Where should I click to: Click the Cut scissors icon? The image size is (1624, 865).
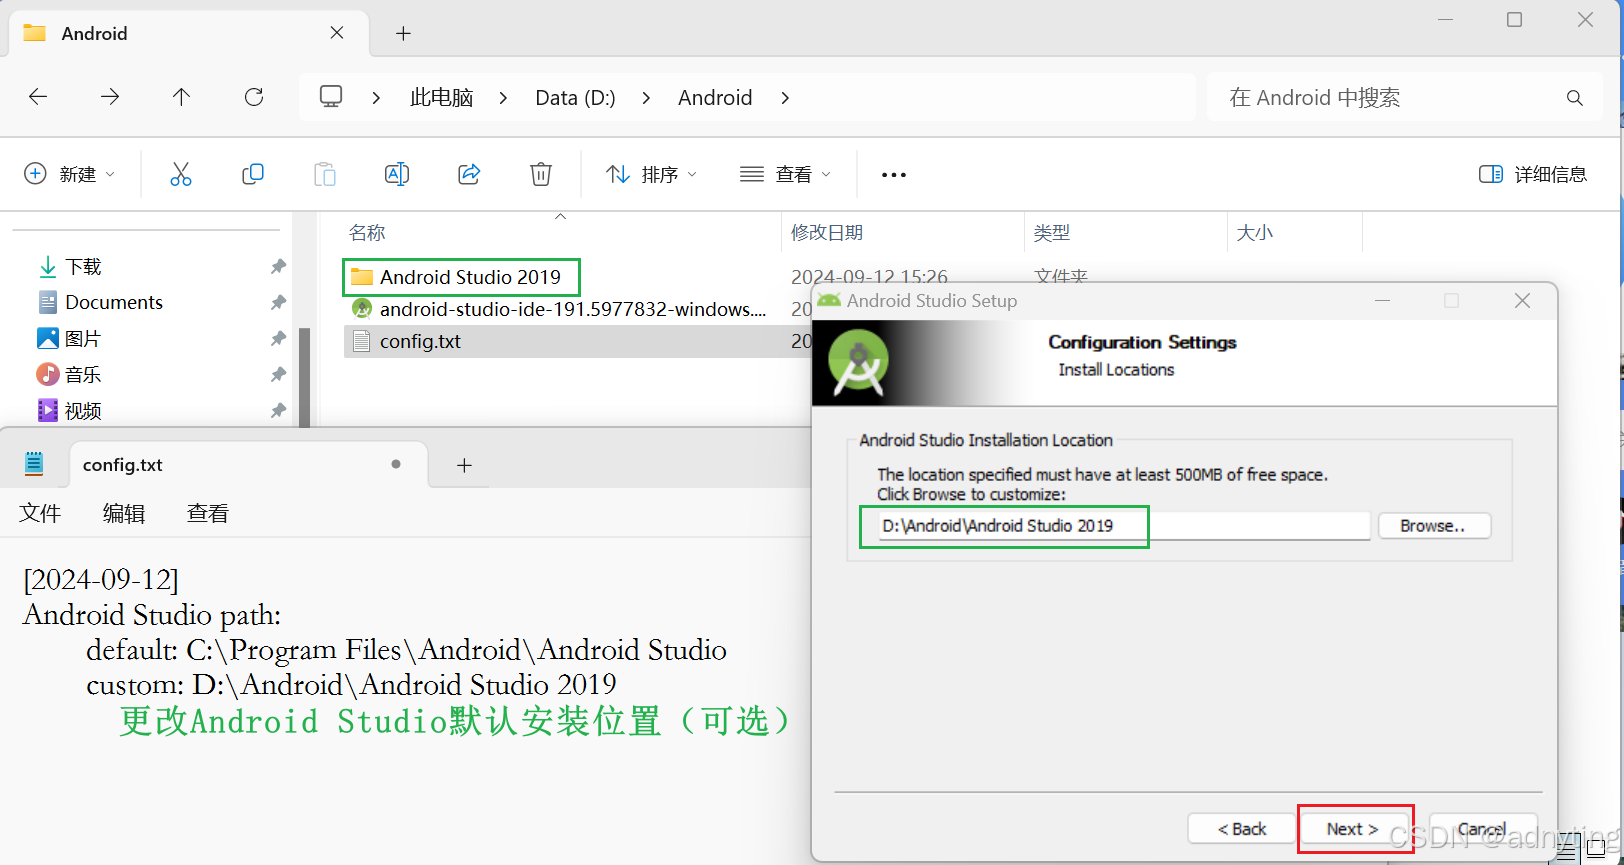(181, 174)
